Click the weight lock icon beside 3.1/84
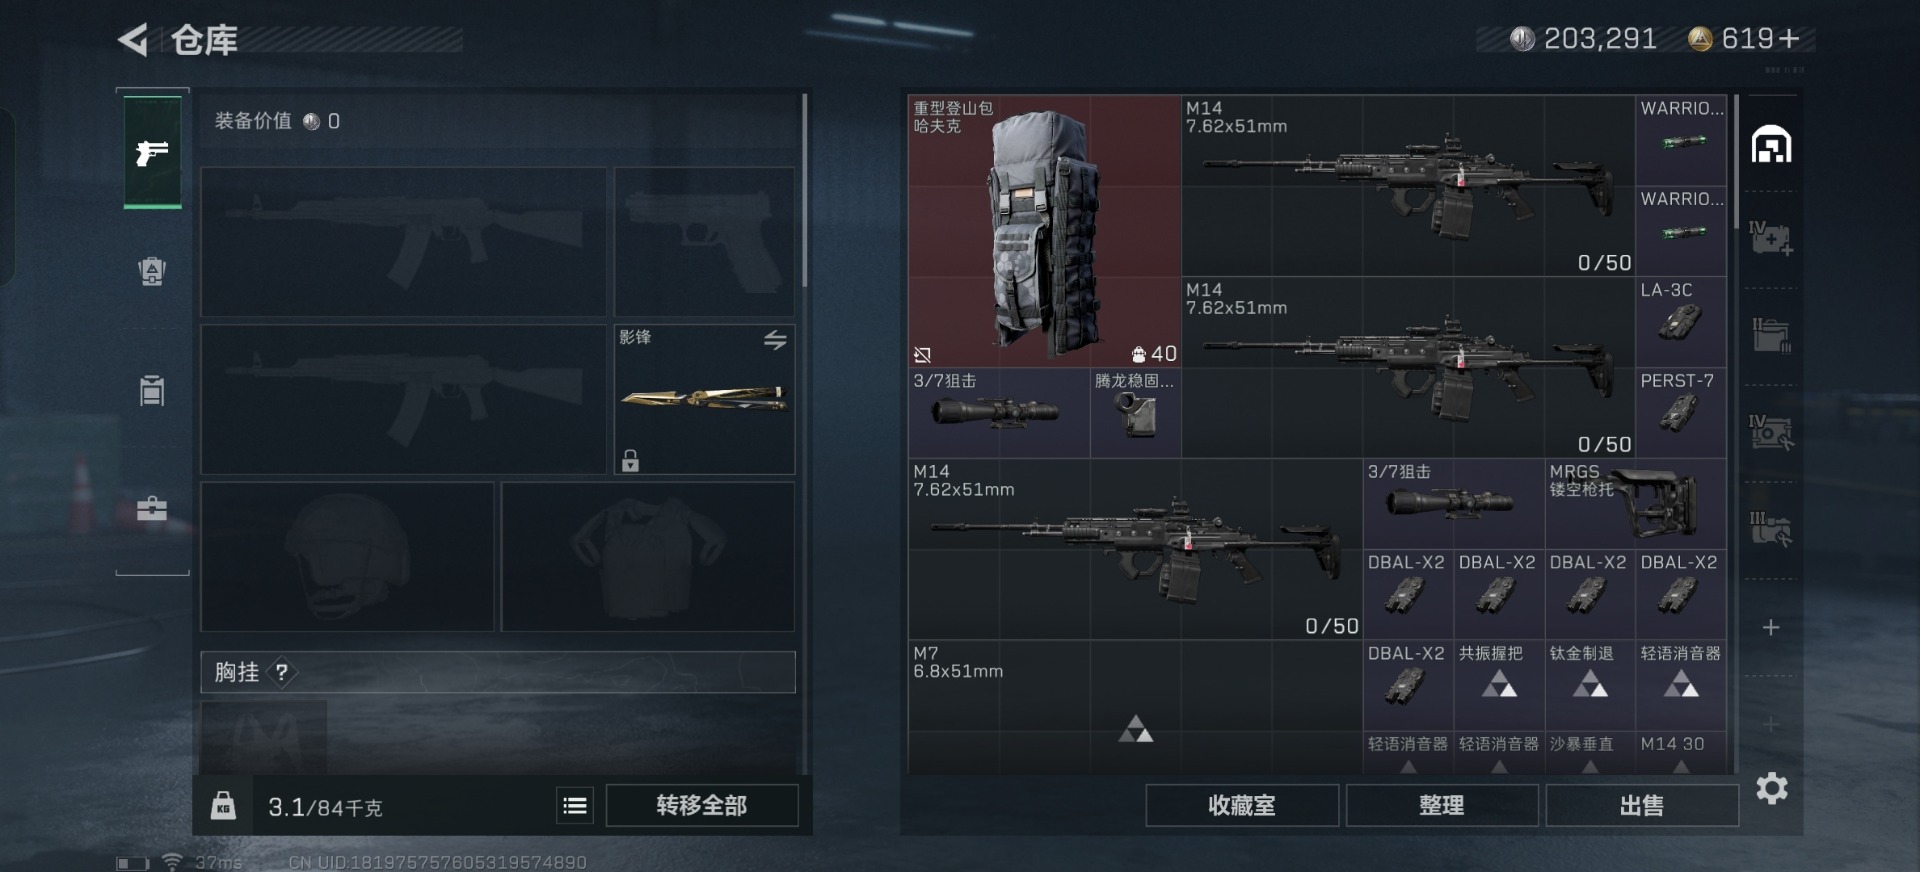Image resolution: width=1920 pixels, height=872 pixels. click(223, 805)
